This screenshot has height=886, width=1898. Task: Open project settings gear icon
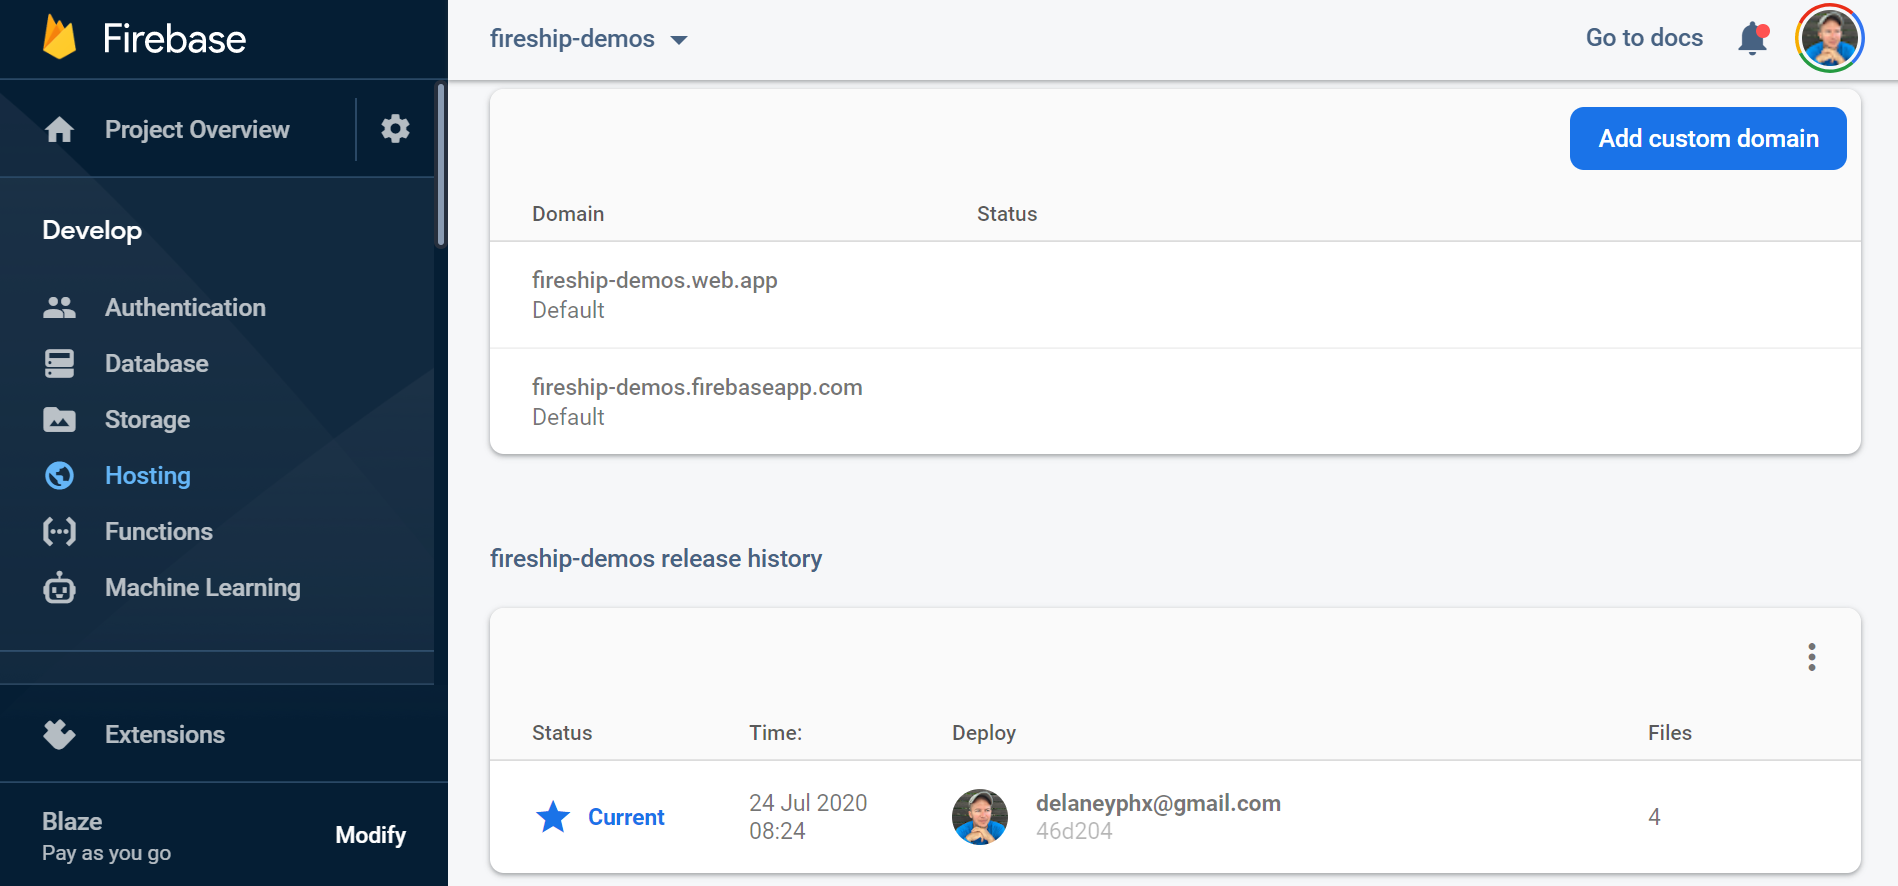pos(395,129)
